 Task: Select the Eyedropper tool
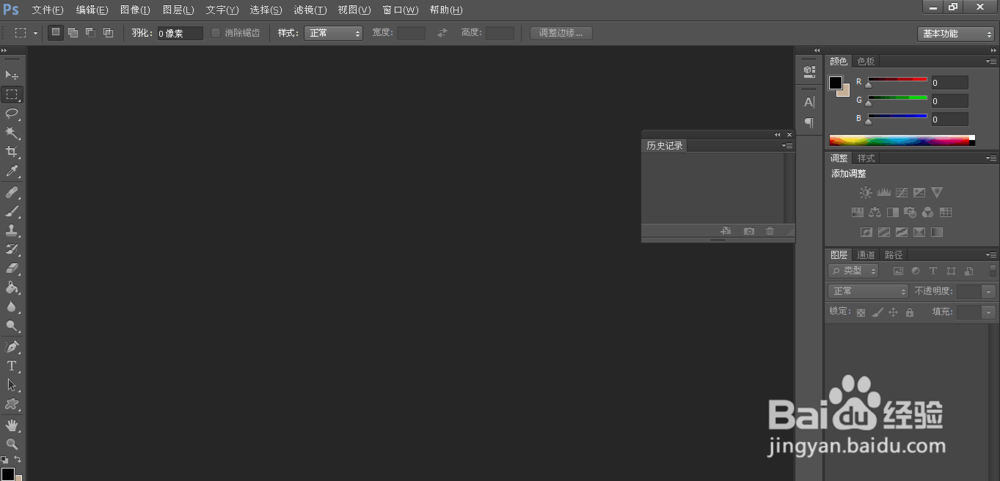11,171
